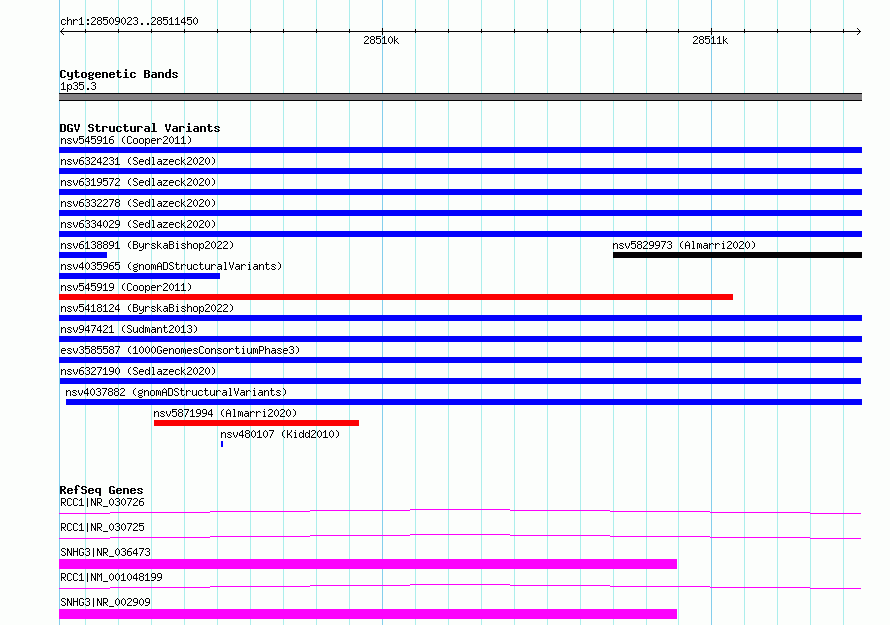Click the long red bar under nsv545919
The image size is (890, 625).
396,297
